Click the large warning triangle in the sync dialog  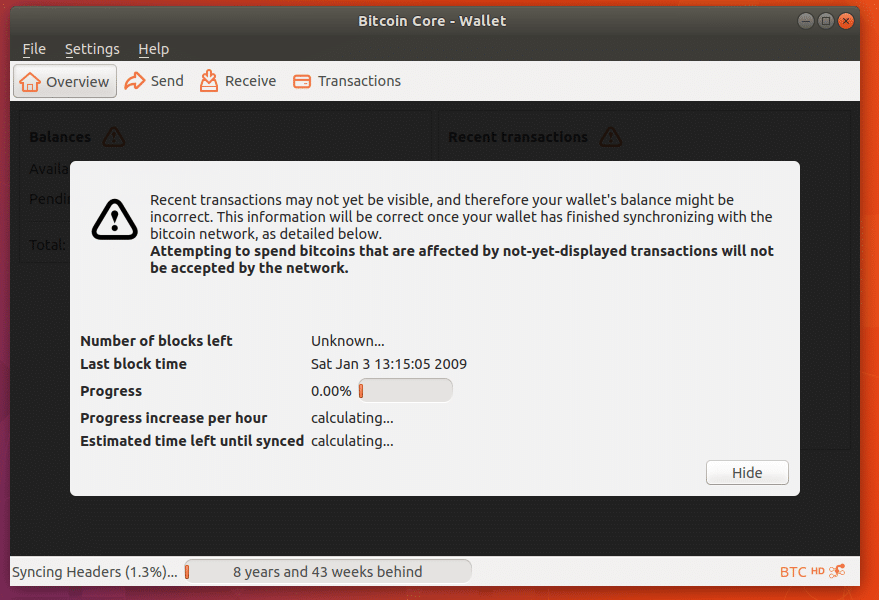pyautogui.click(x=114, y=220)
